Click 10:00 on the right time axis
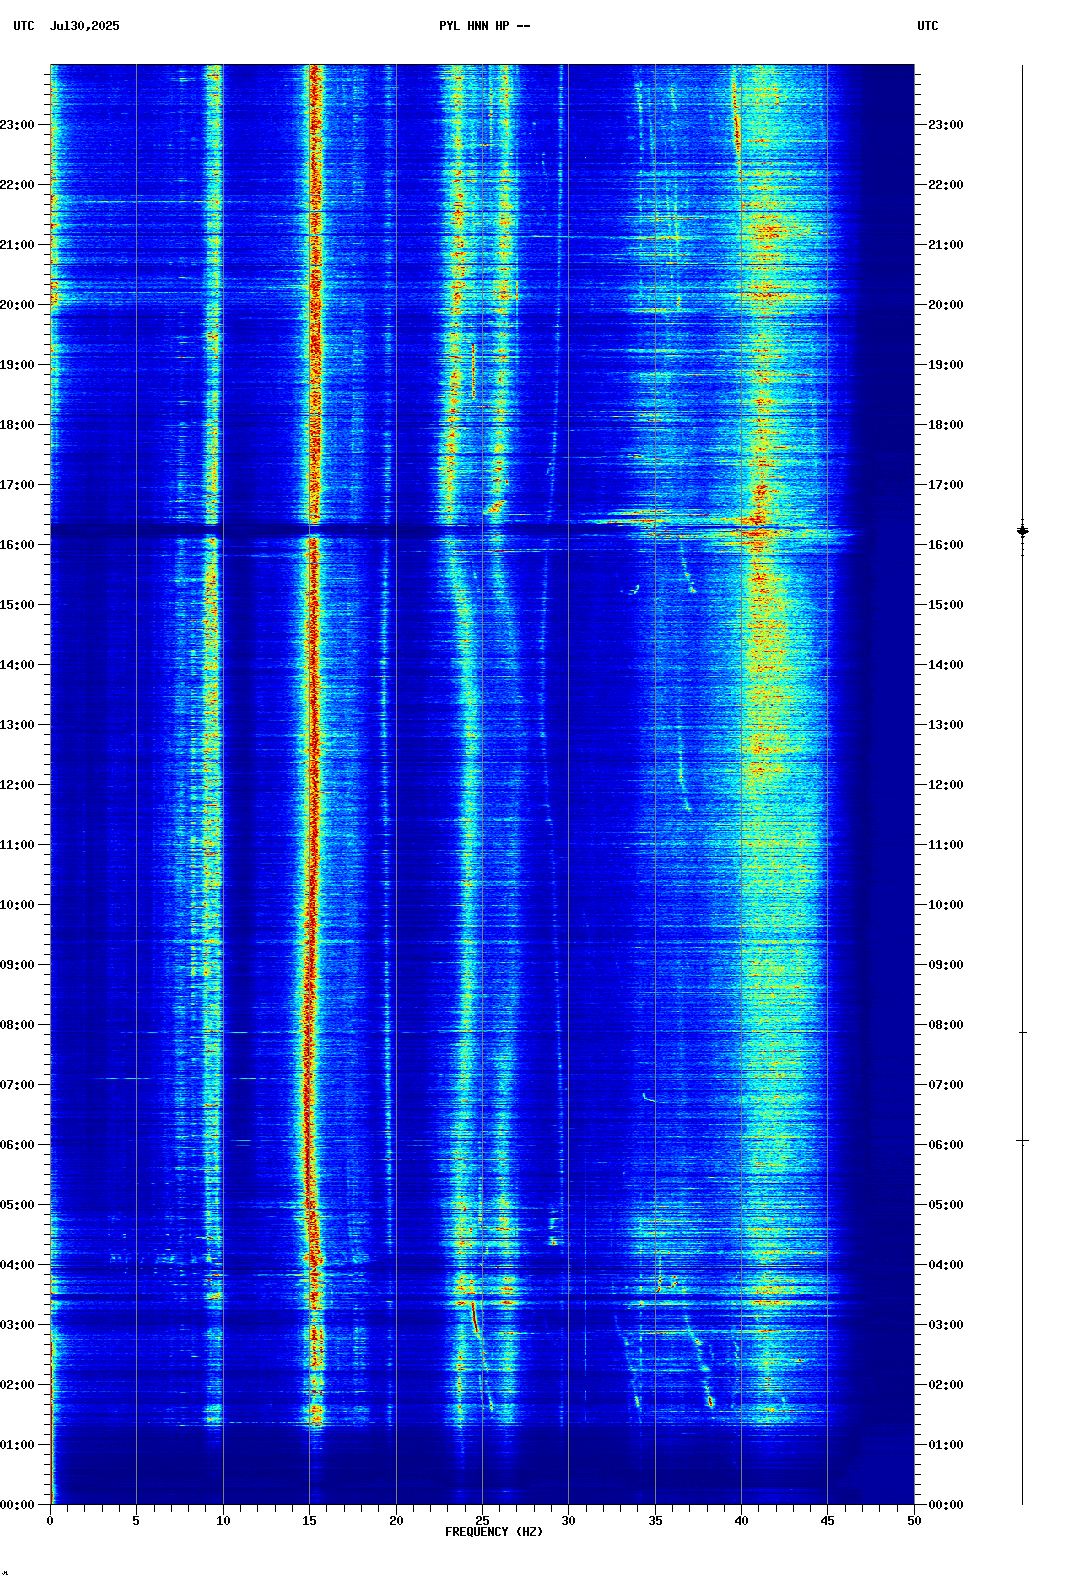Screen dimensions: 1066x1584 (946, 905)
